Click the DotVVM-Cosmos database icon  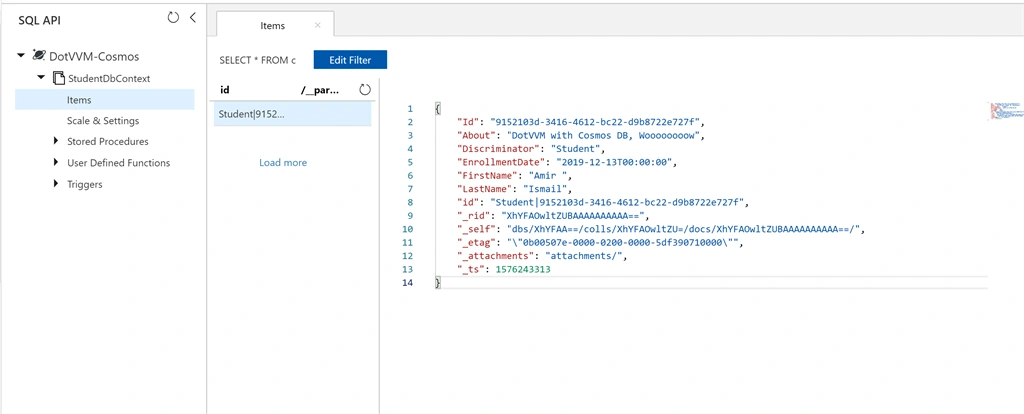click(39, 56)
